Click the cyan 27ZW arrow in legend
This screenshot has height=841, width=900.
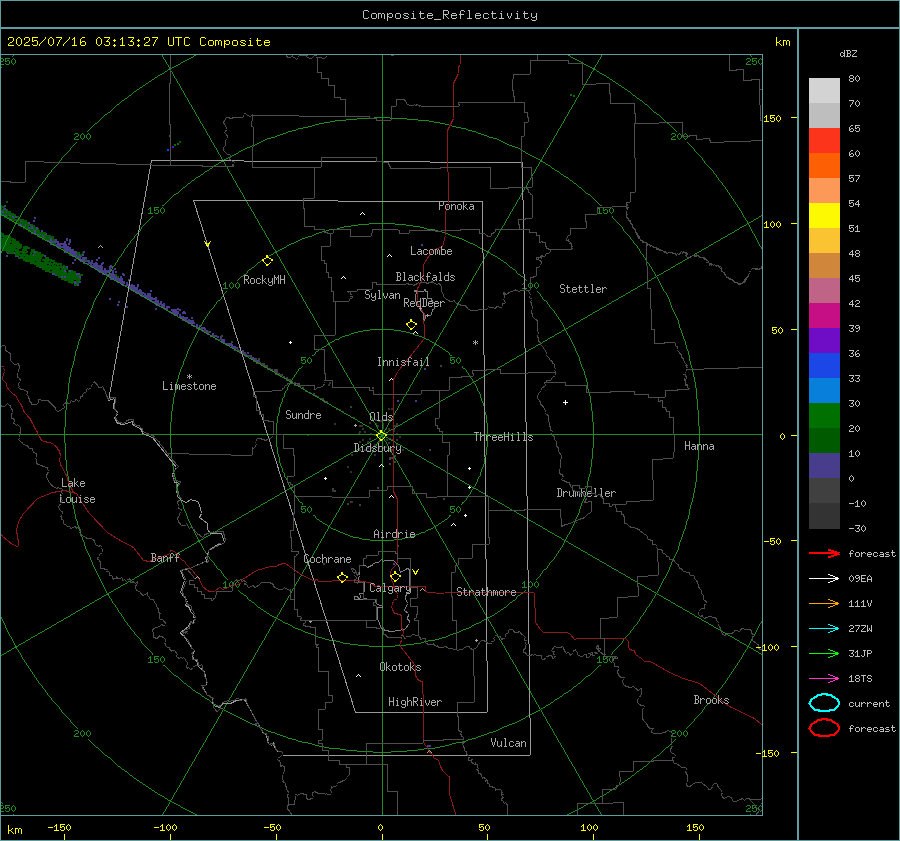824,629
